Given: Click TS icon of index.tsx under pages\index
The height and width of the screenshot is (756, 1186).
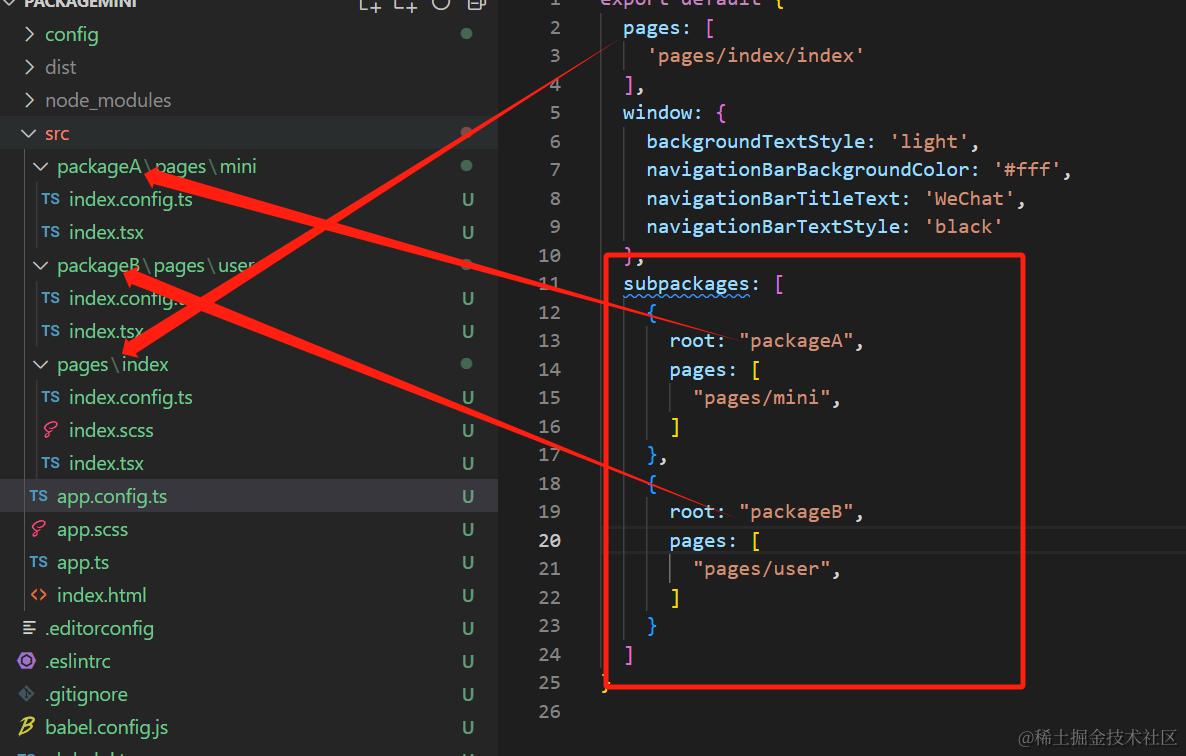Looking at the screenshot, I should [51, 463].
